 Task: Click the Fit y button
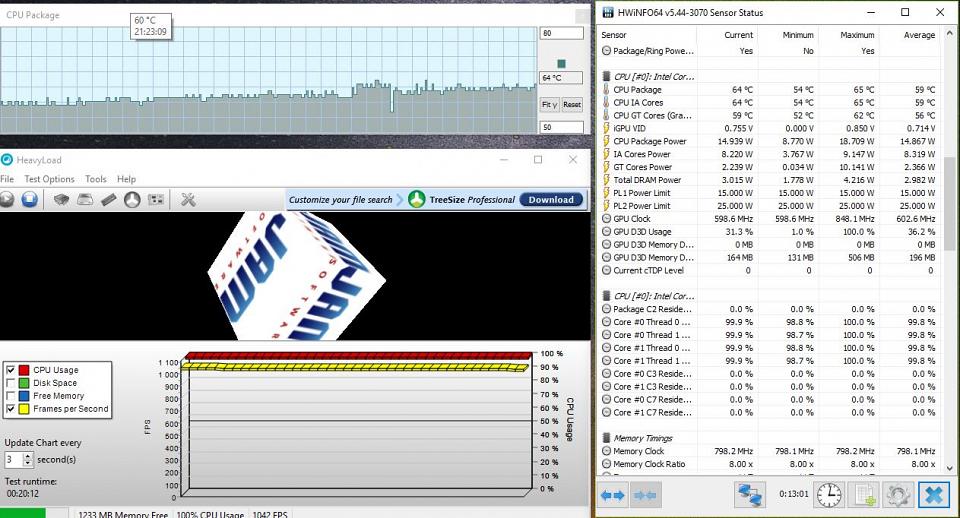tap(549, 105)
